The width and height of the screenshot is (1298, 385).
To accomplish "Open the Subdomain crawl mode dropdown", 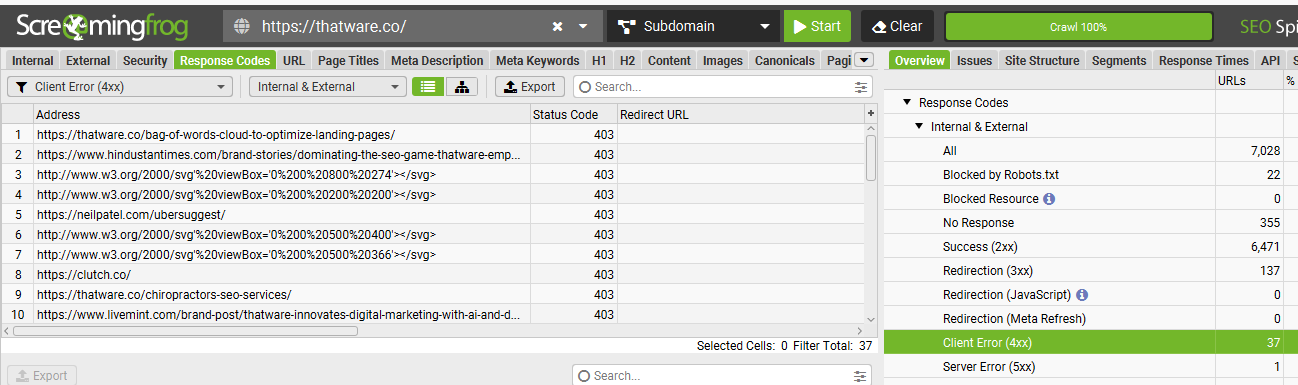I will tap(694, 26).
